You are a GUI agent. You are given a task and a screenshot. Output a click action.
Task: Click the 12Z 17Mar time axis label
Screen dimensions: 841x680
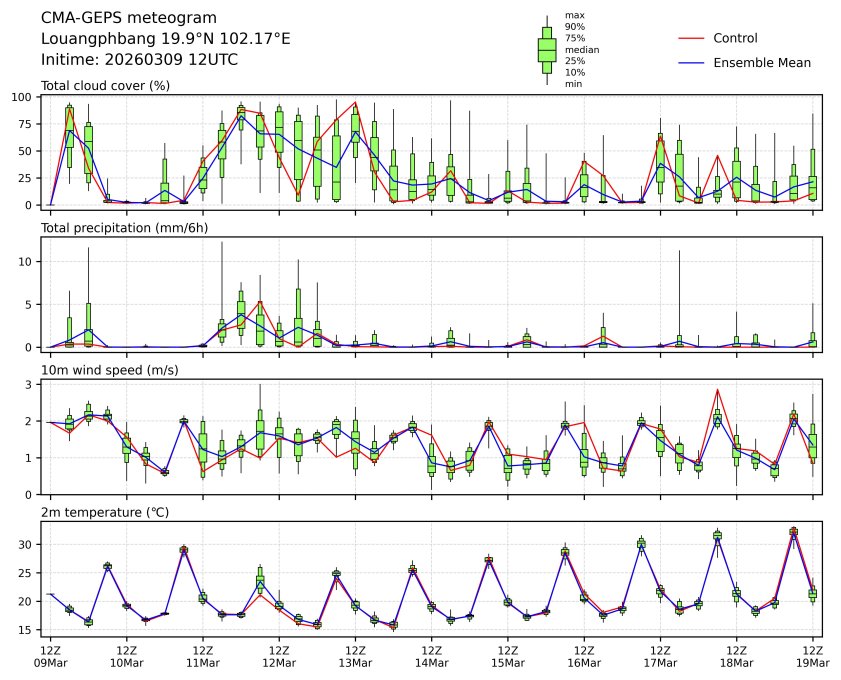(x=660, y=655)
